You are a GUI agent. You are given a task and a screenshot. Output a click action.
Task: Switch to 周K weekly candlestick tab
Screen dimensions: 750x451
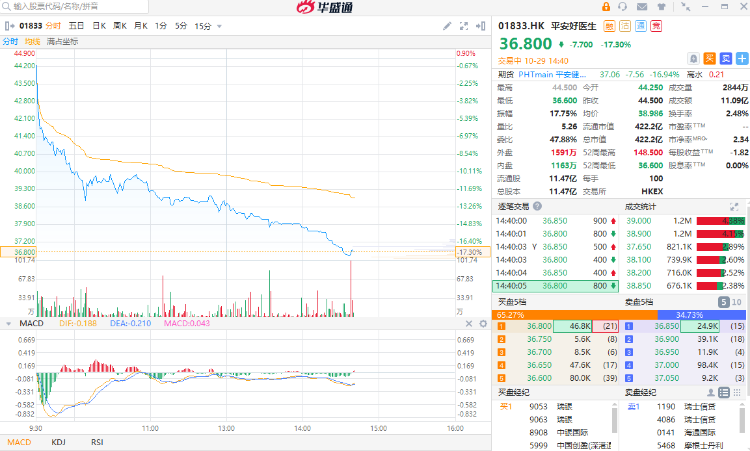coord(120,26)
